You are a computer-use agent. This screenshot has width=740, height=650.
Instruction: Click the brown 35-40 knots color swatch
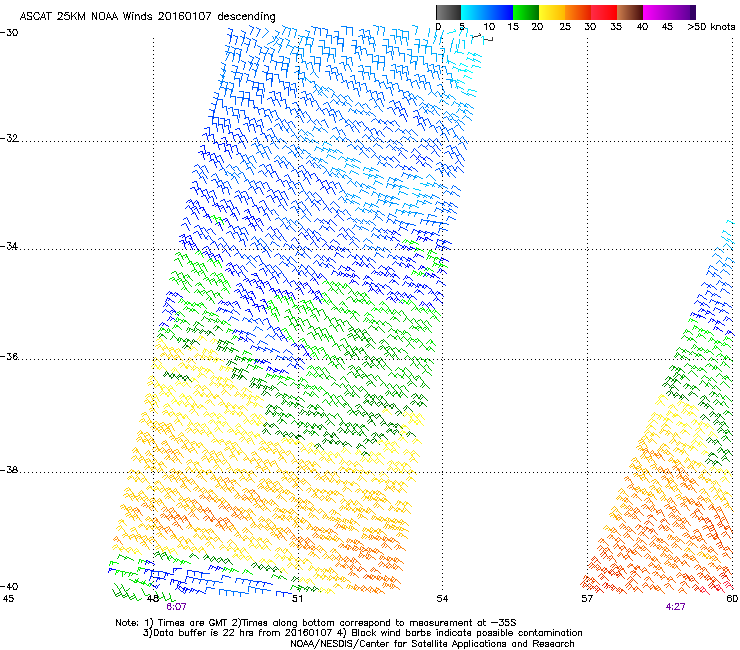pos(630,12)
